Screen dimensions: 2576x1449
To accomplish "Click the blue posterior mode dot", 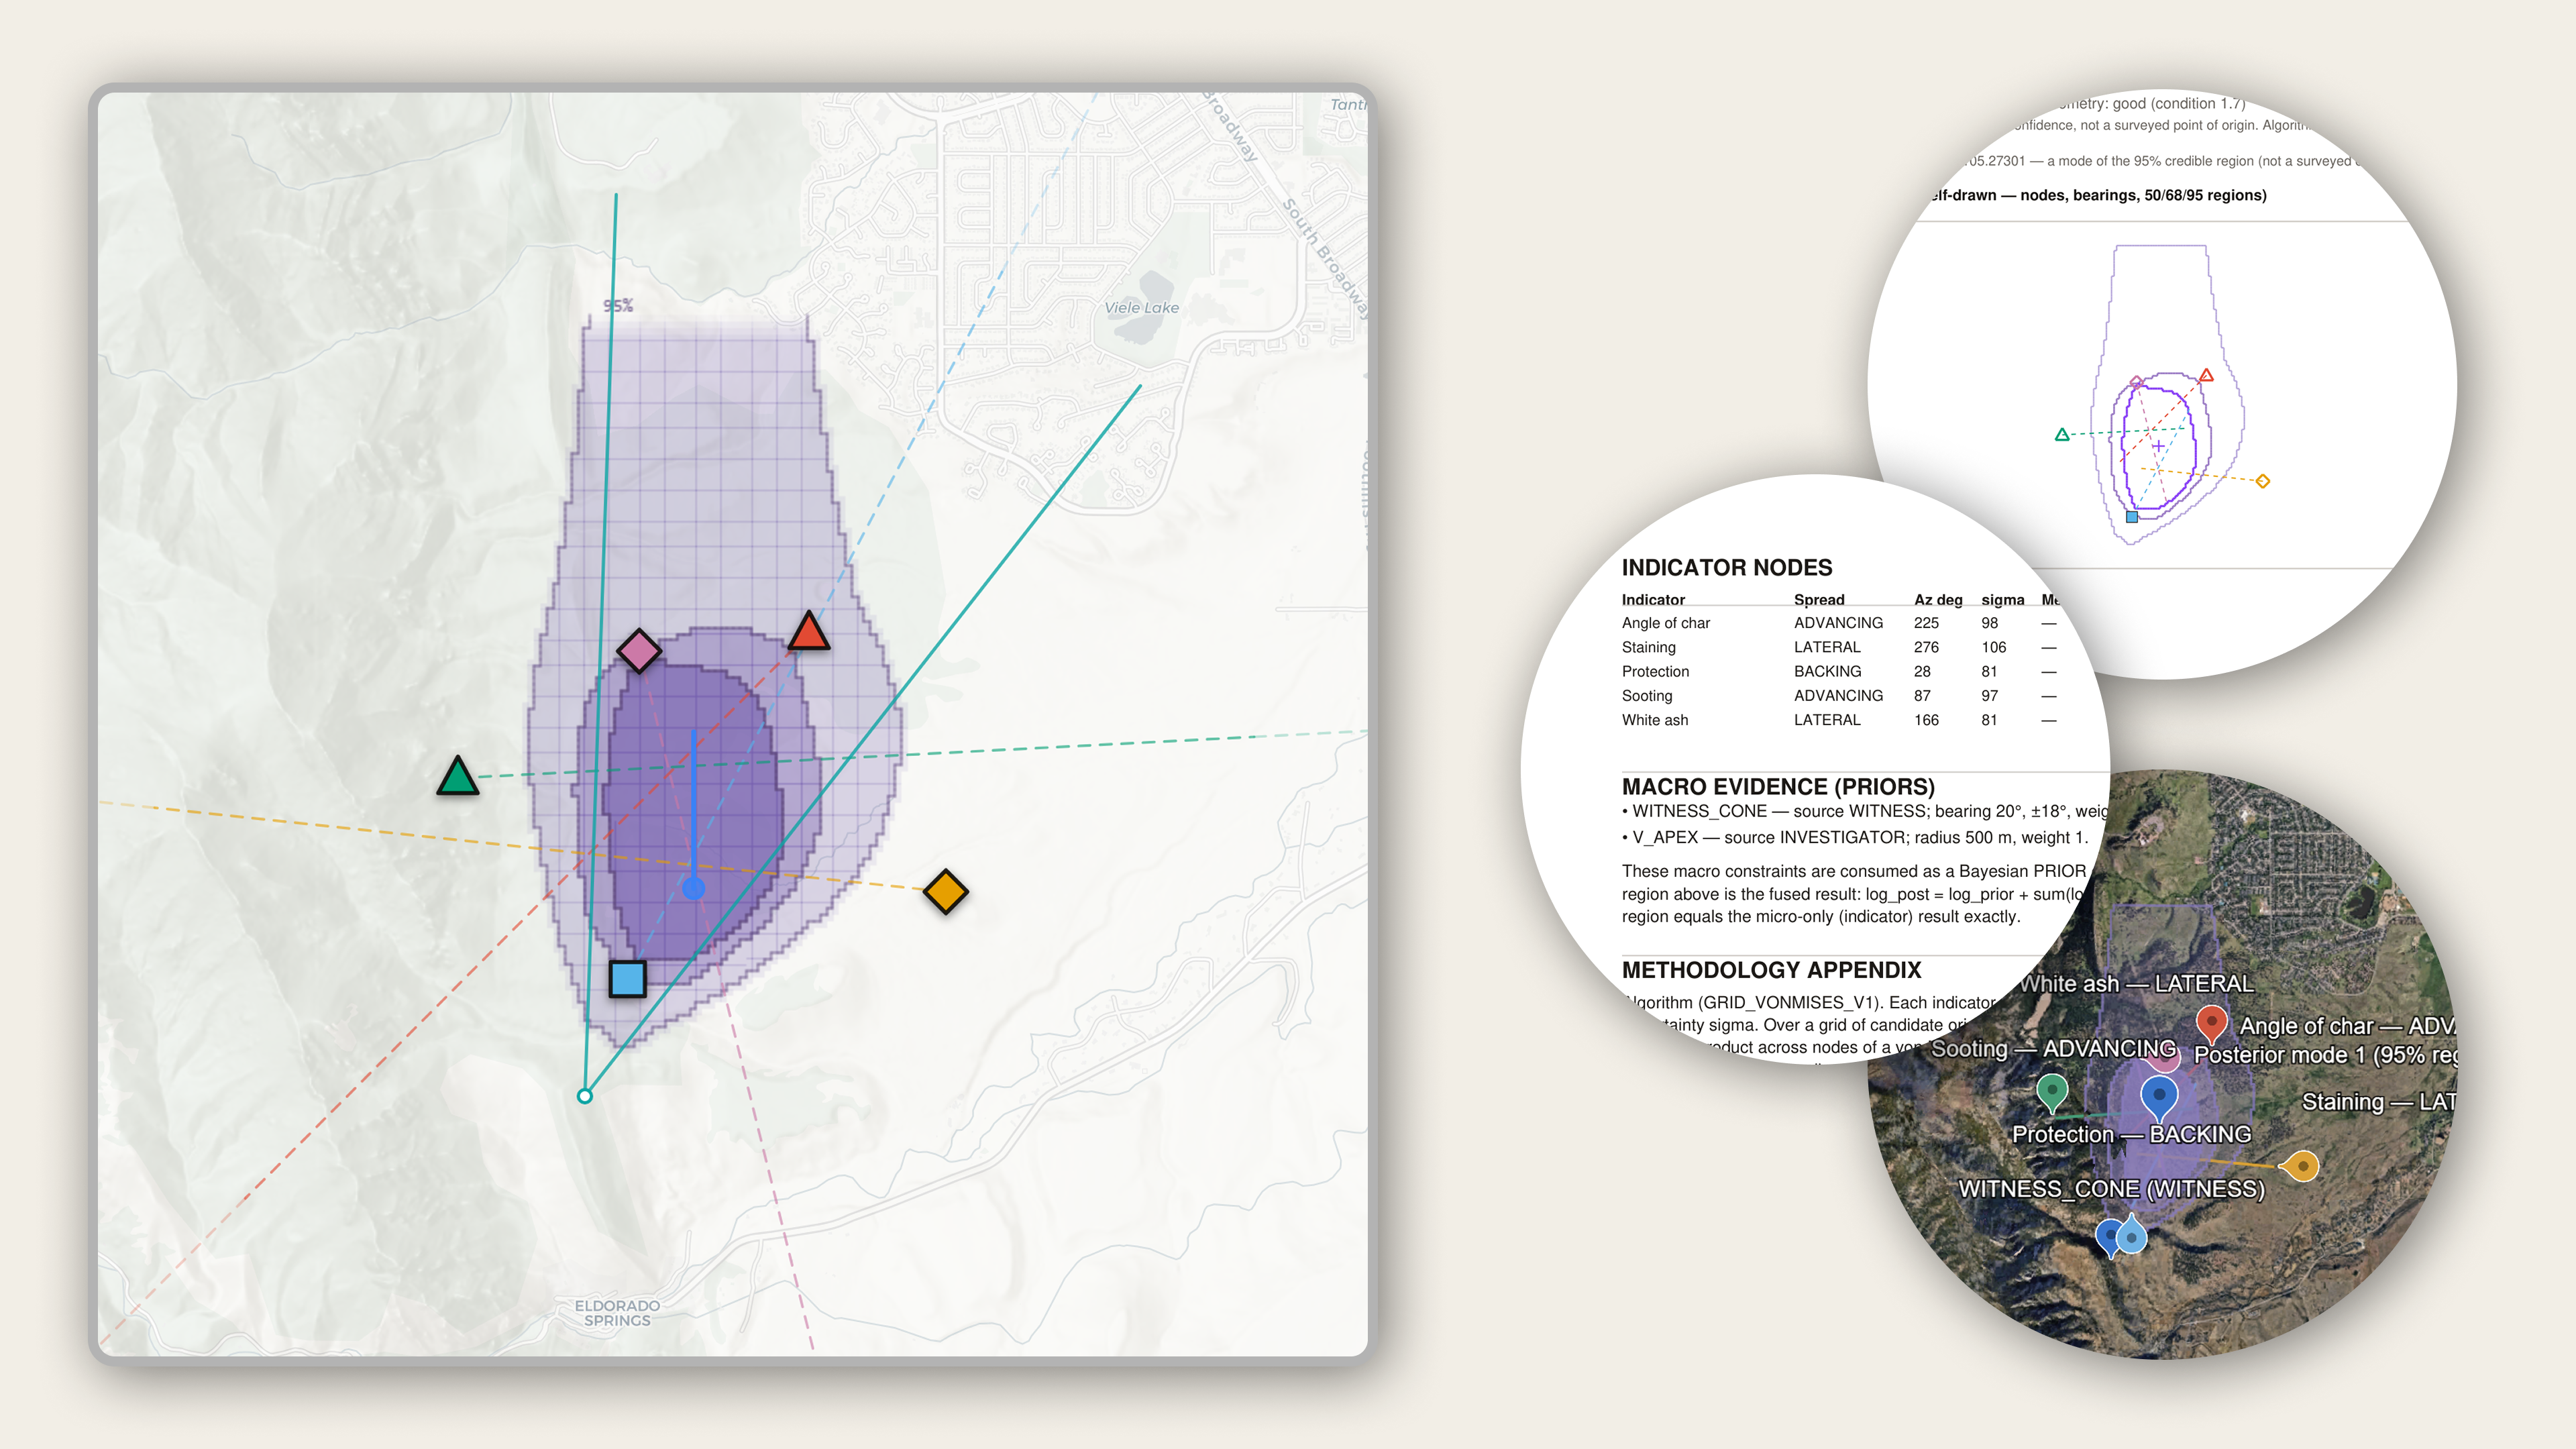I will click(x=693, y=888).
